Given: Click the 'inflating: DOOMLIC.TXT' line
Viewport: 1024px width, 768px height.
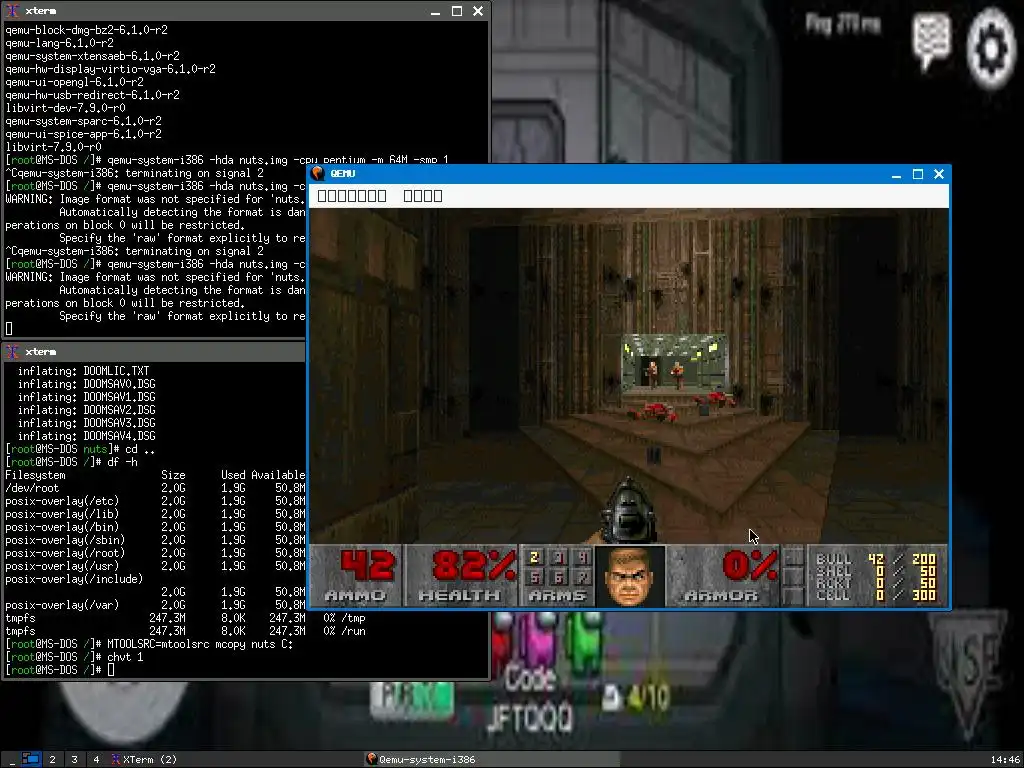Looking at the screenshot, I should coord(83,371).
